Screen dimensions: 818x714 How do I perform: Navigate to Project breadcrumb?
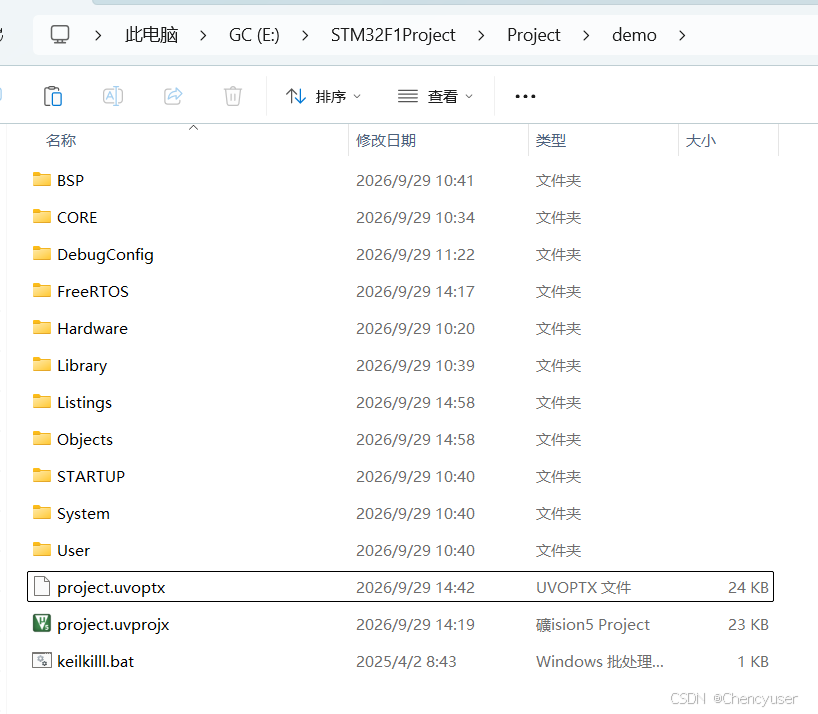click(534, 35)
